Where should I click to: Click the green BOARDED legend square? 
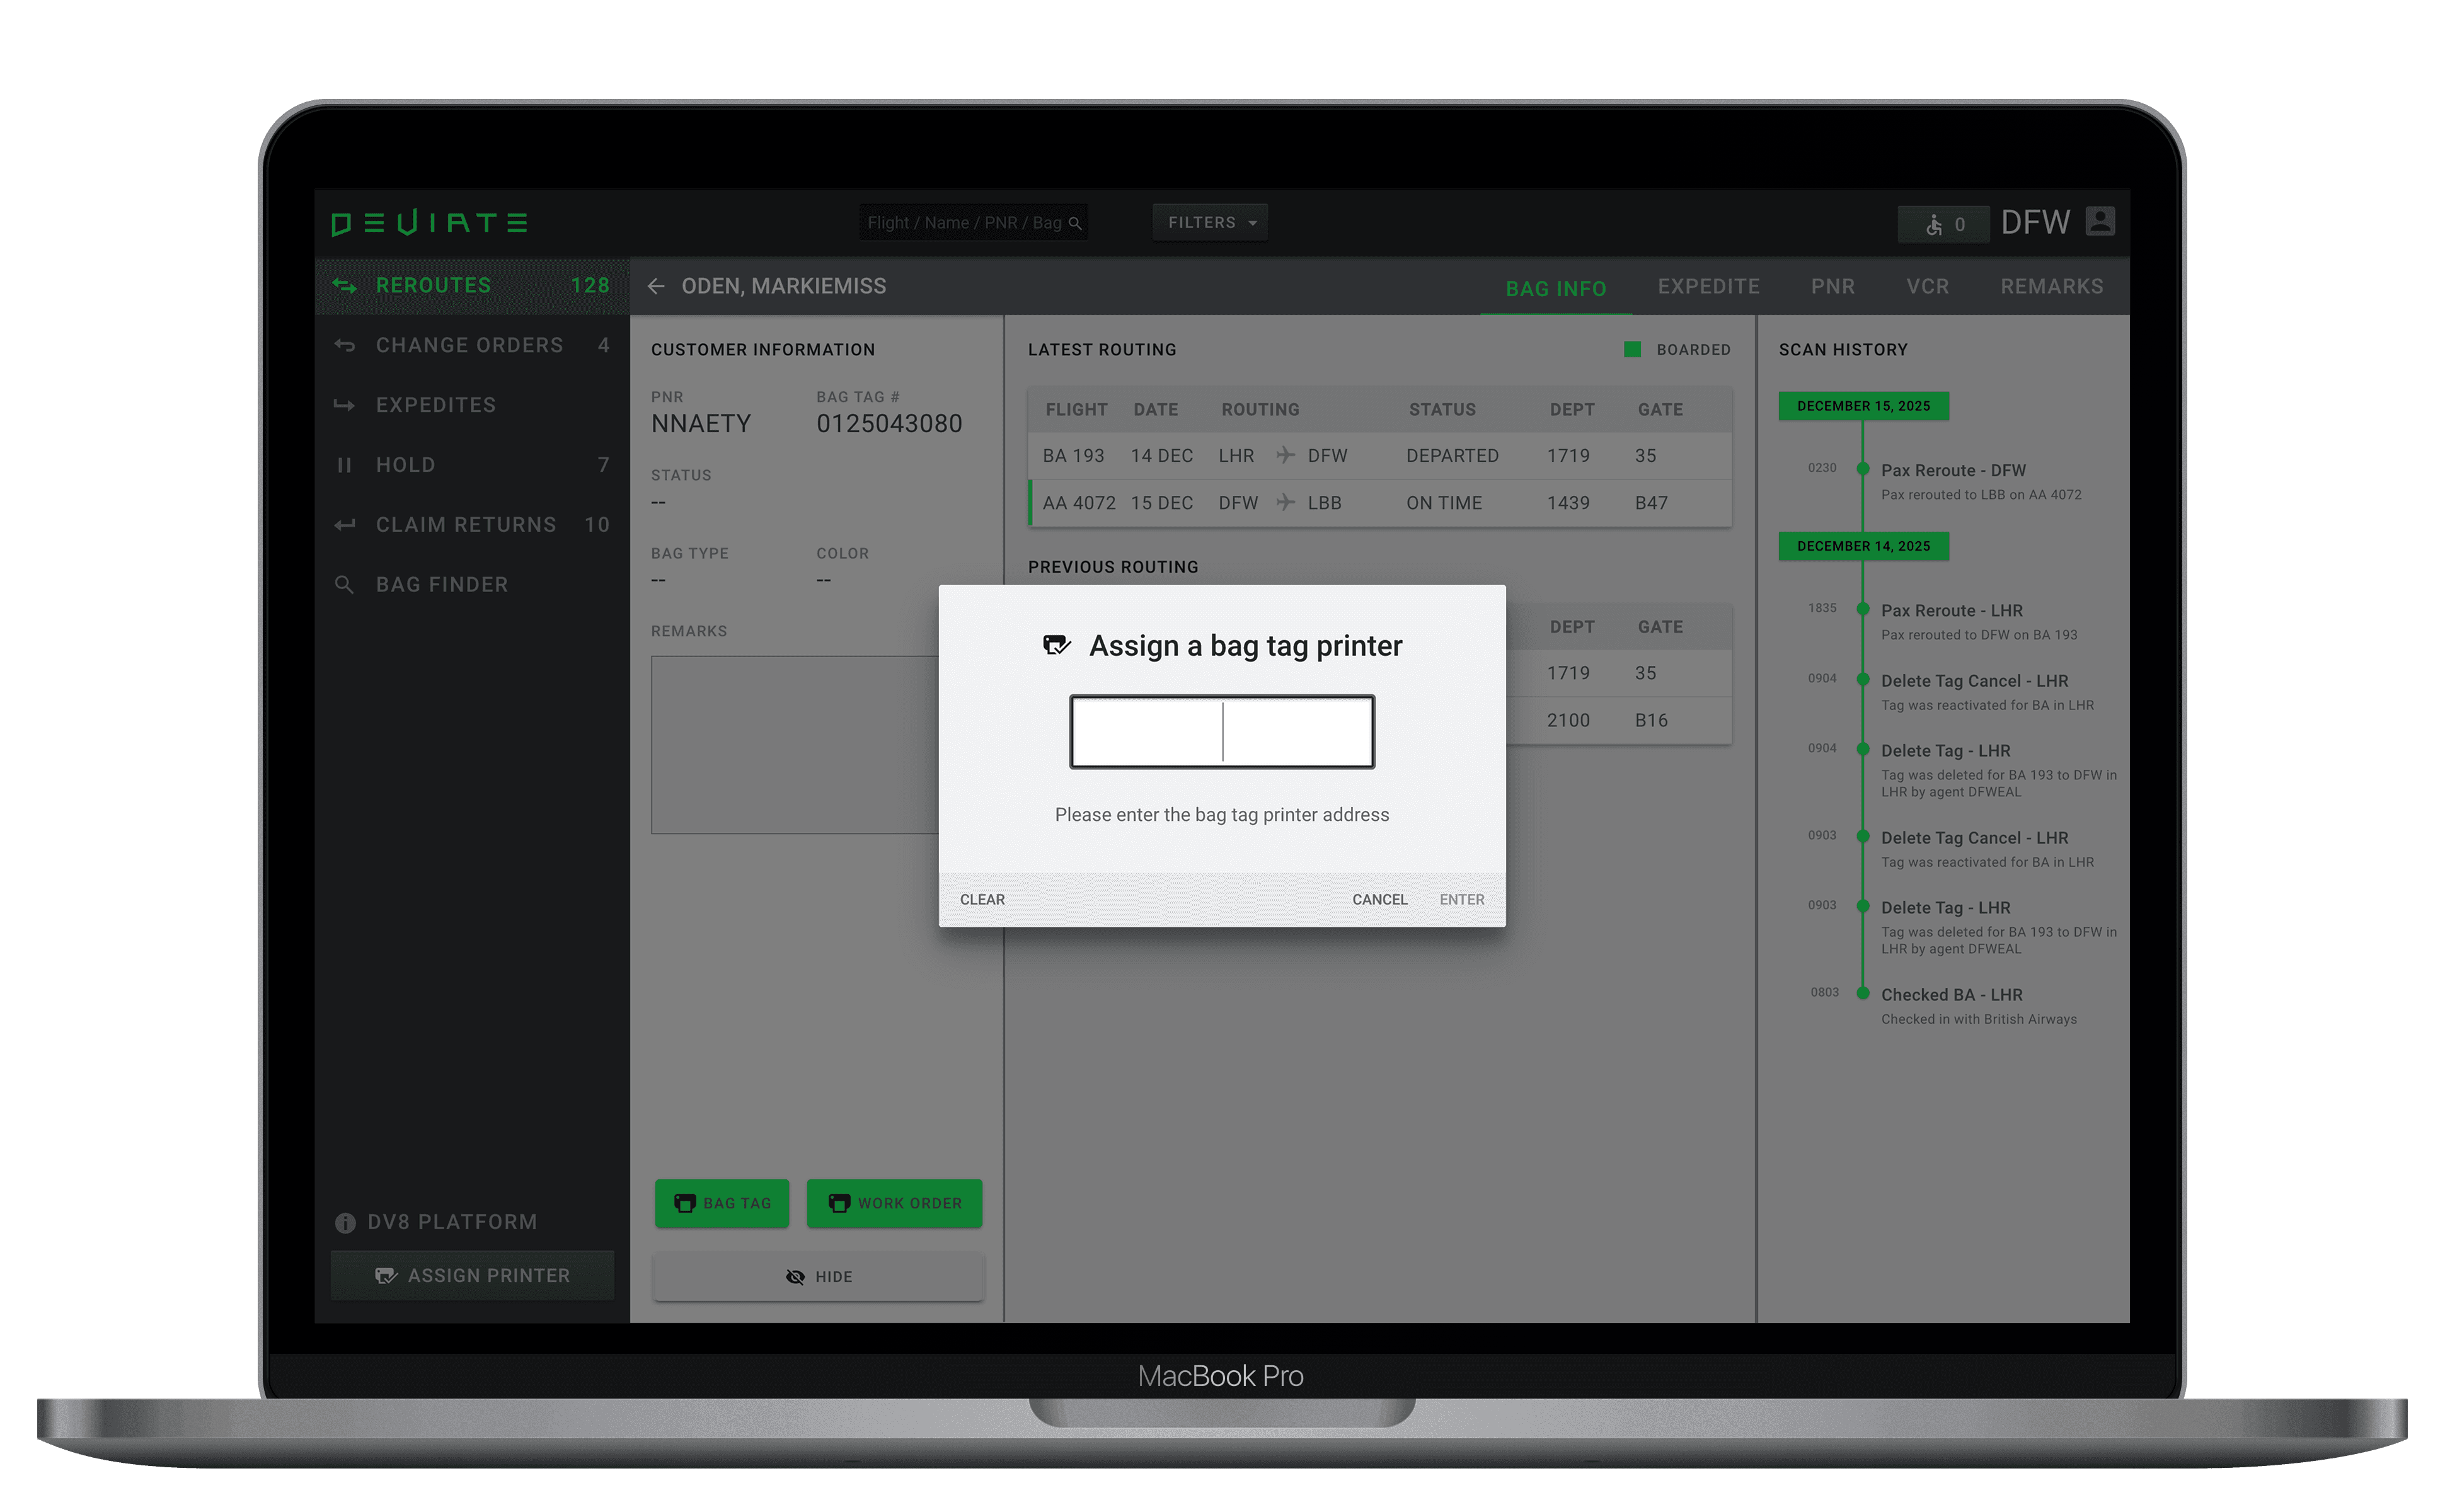coord(1632,350)
